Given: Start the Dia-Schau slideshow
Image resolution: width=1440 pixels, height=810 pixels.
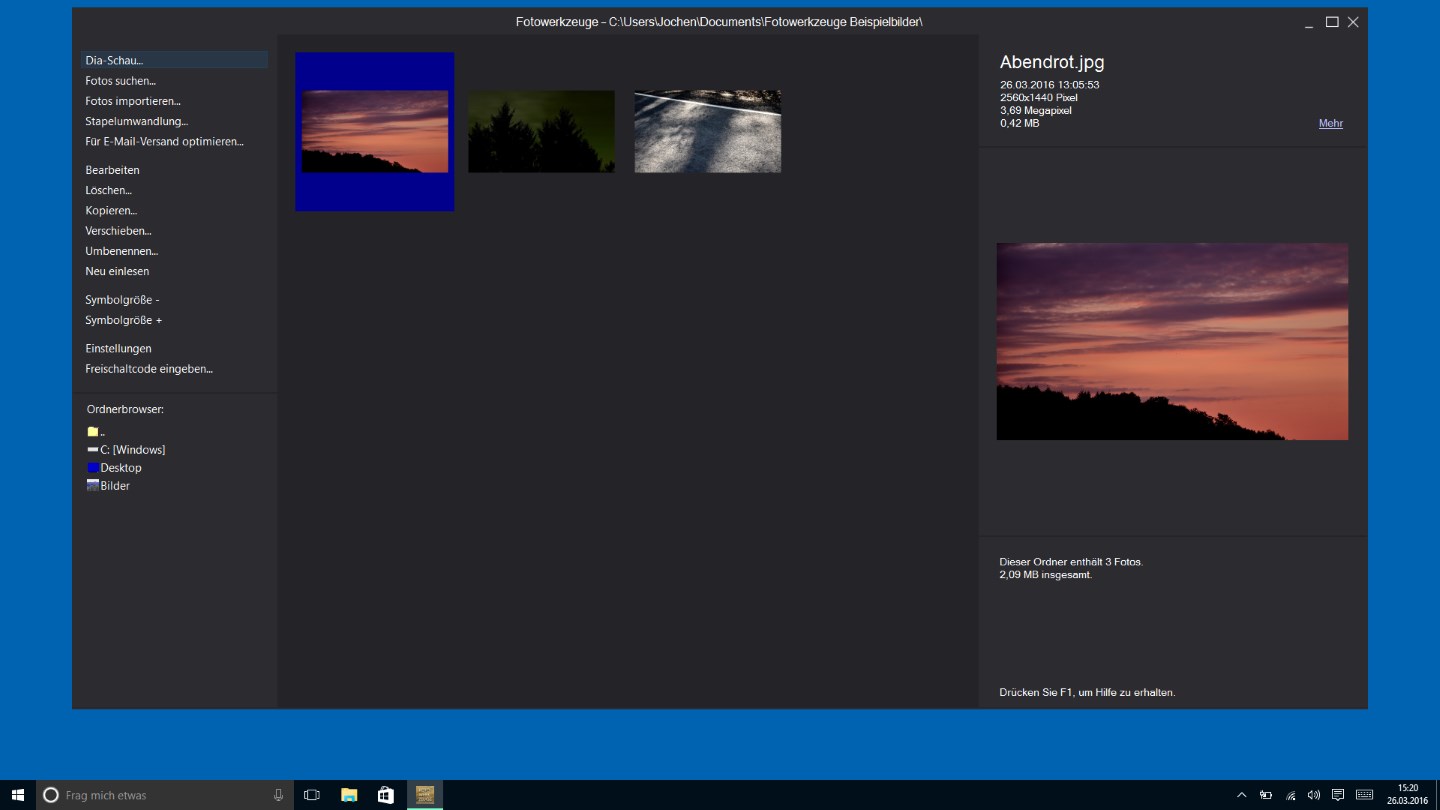Looking at the screenshot, I should tap(114, 61).
